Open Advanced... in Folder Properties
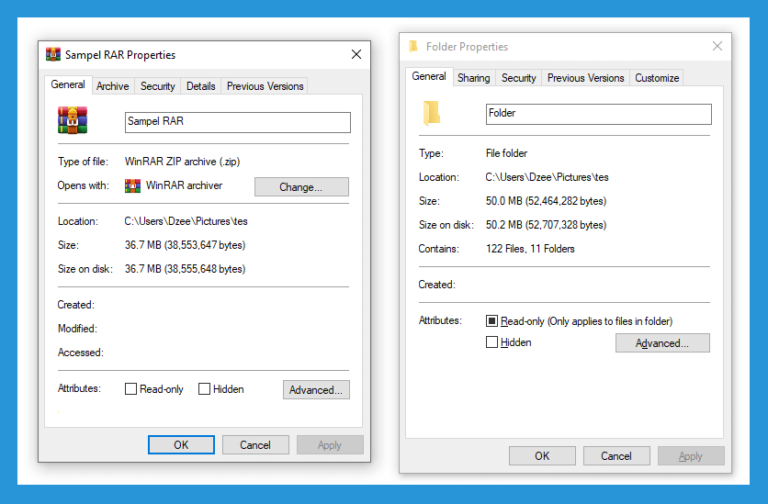768x504 pixels. click(x=662, y=343)
